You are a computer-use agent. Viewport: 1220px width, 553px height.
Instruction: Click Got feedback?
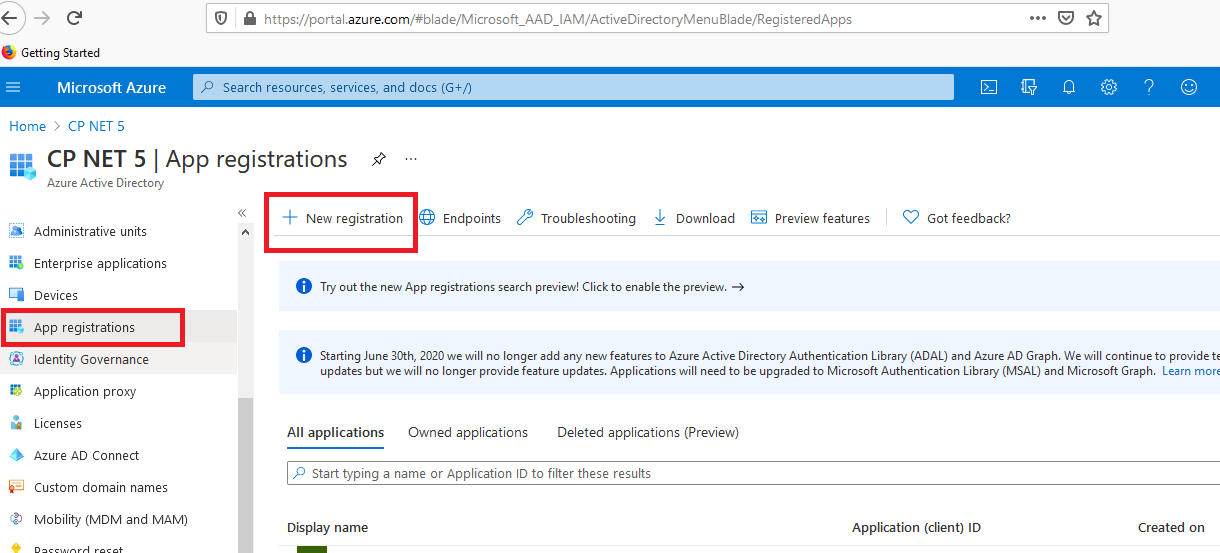pos(956,218)
